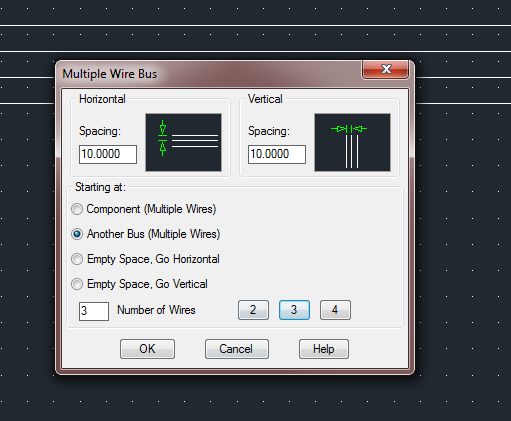The image size is (511, 421).
Task: Set wire count with the 3 button
Action: tap(294, 310)
